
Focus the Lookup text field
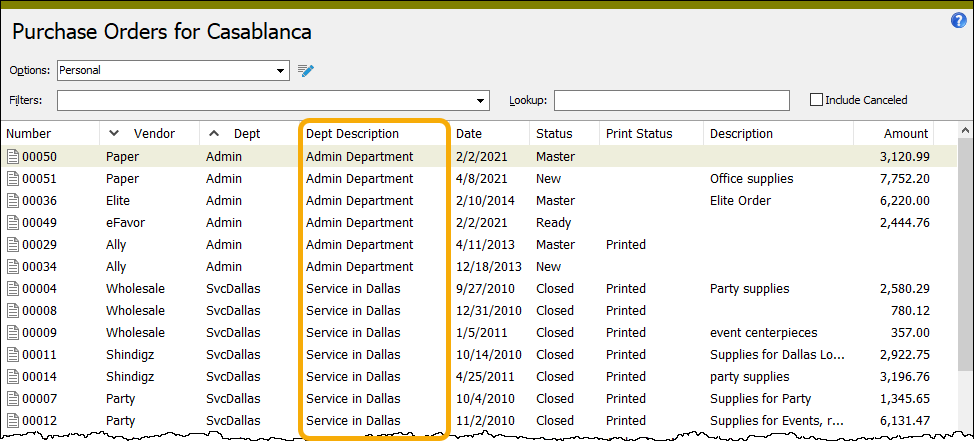(x=671, y=101)
